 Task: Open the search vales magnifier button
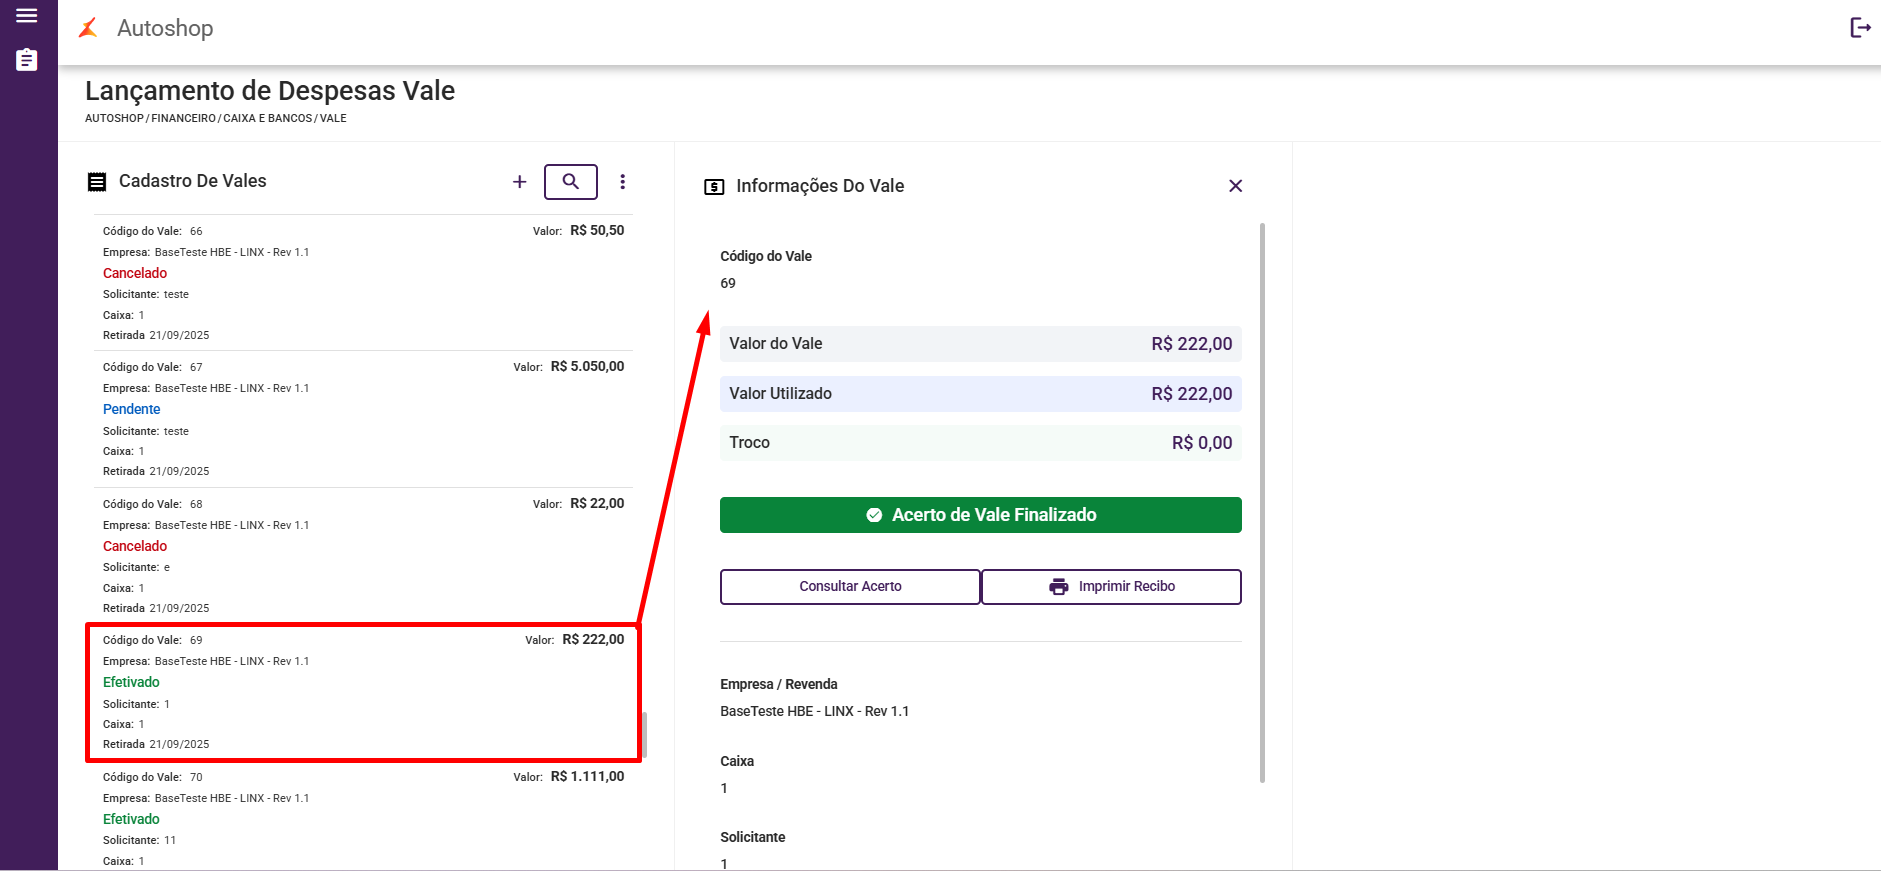pos(571,182)
